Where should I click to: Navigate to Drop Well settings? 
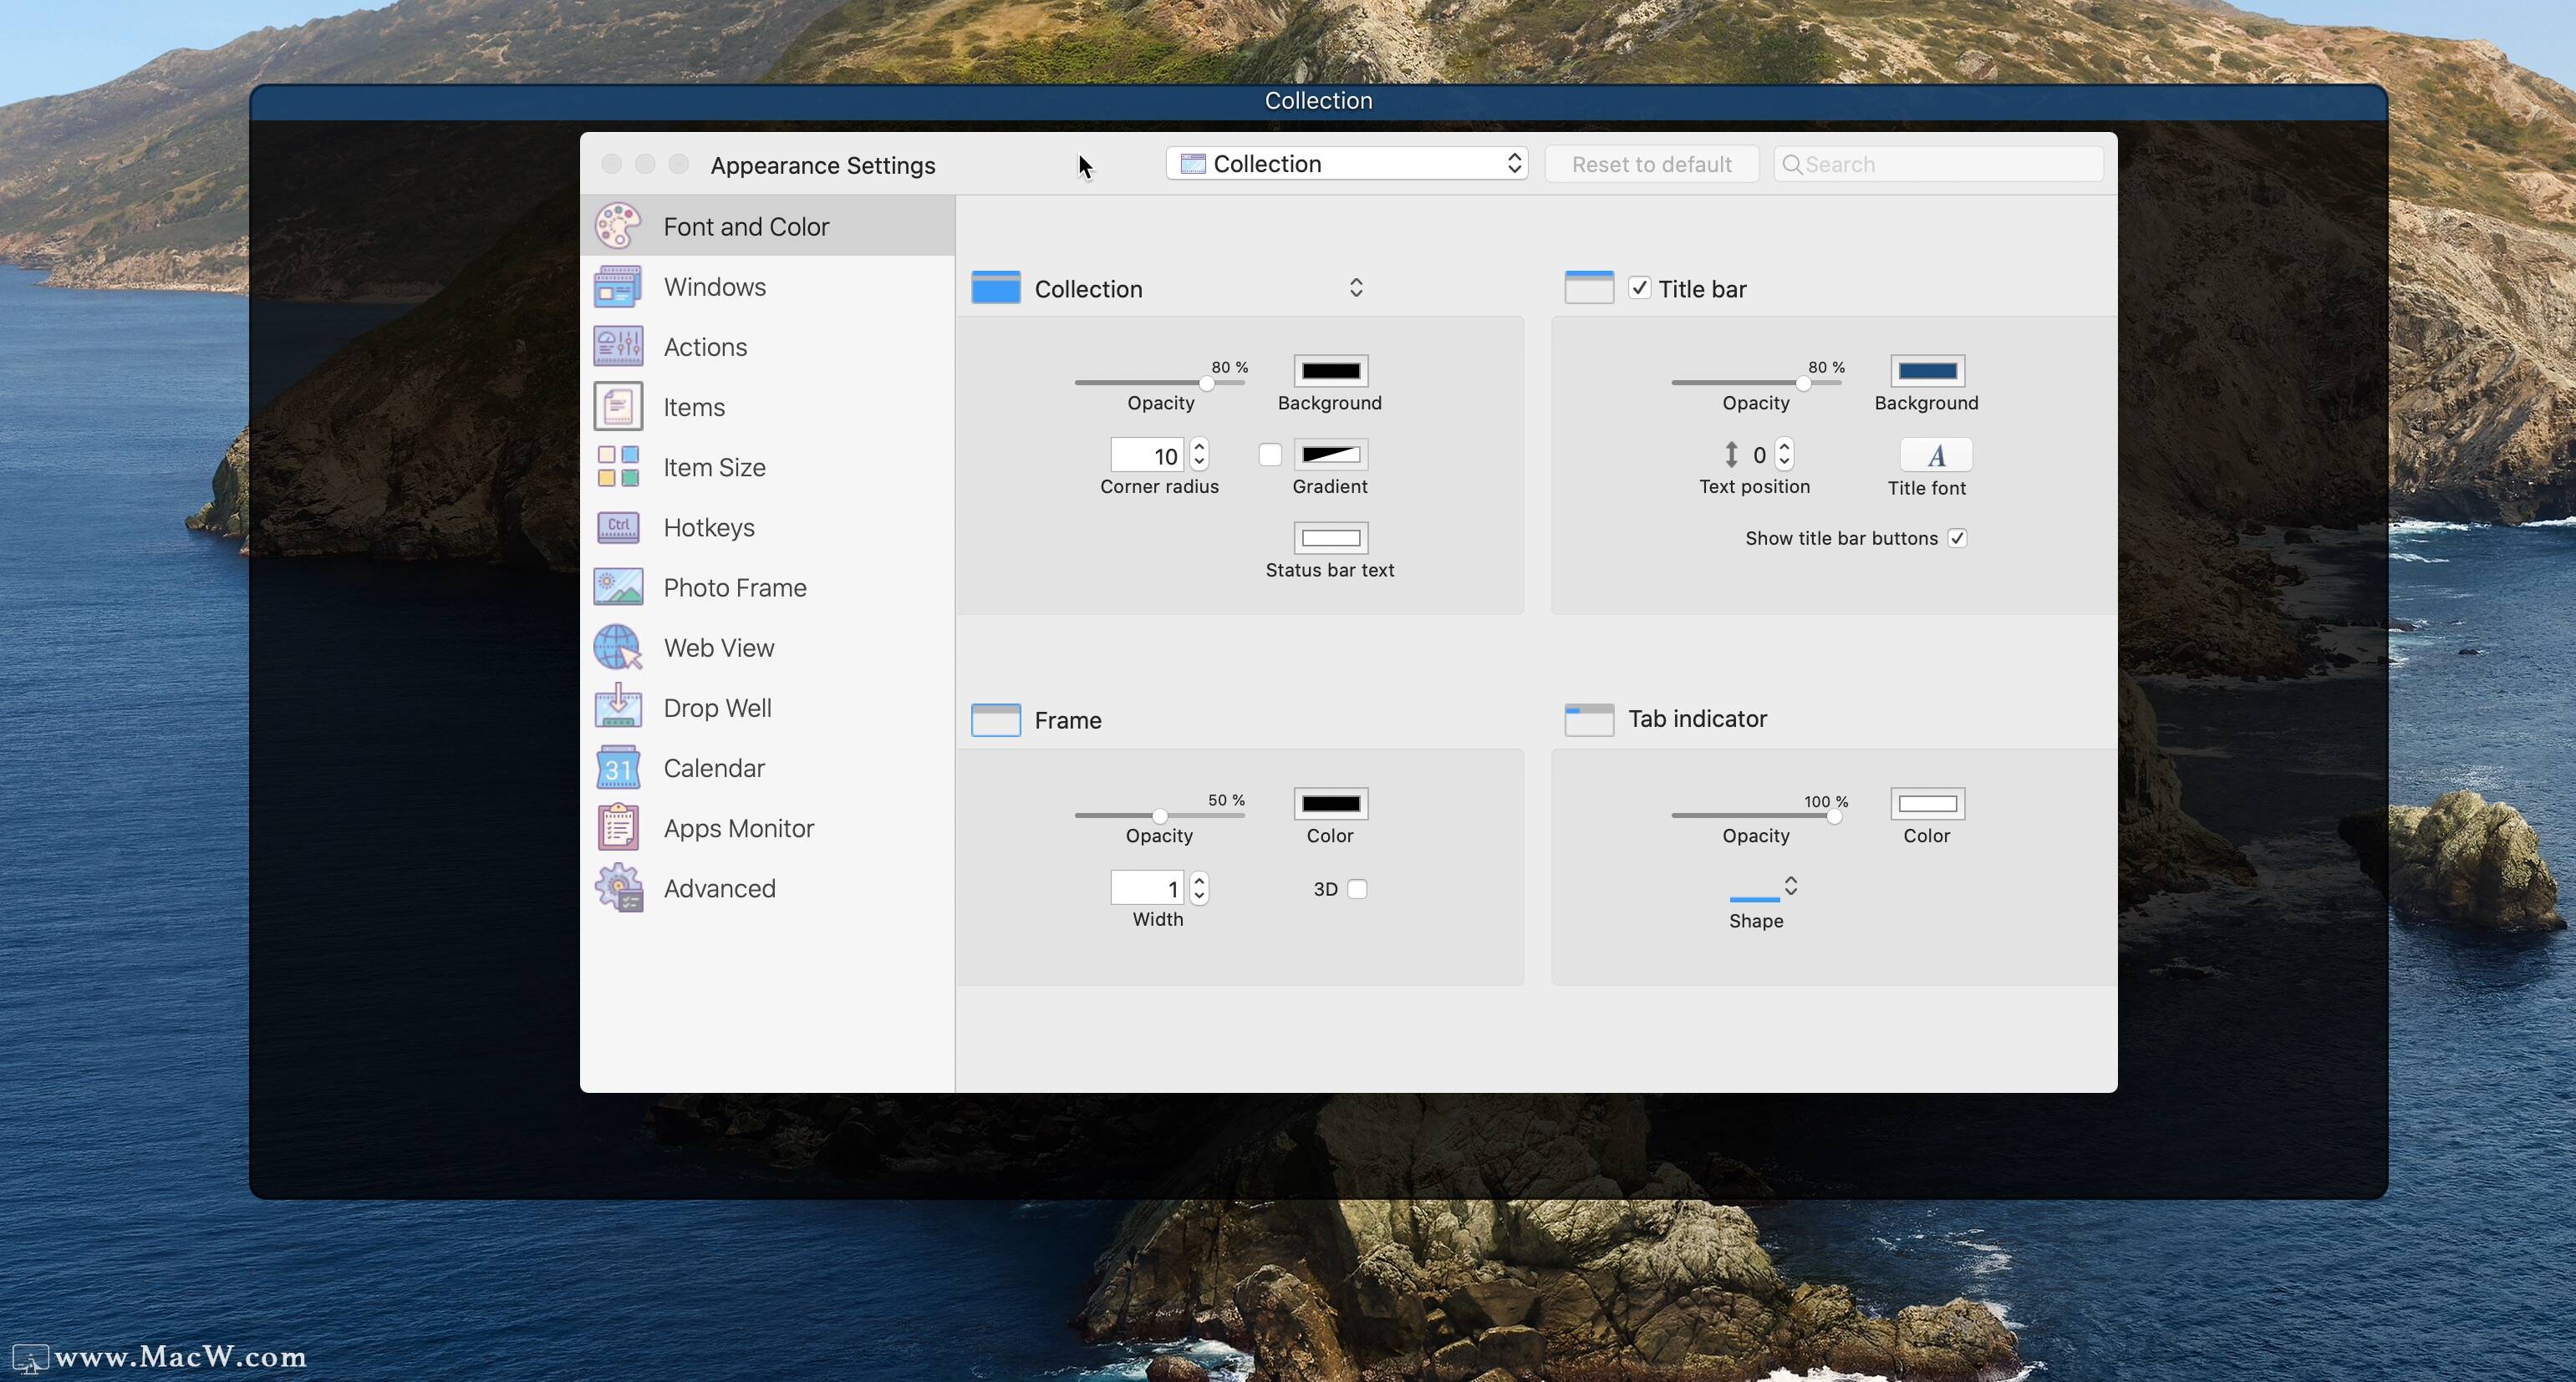pyautogui.click(x=717, y=707)
